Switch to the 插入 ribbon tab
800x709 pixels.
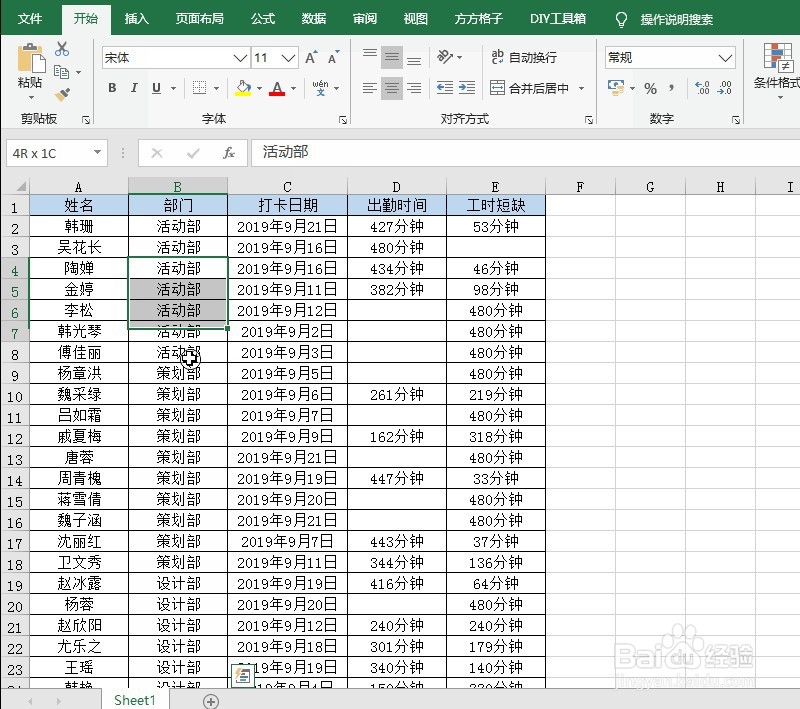pyautogui.click(x=136, y=18)
